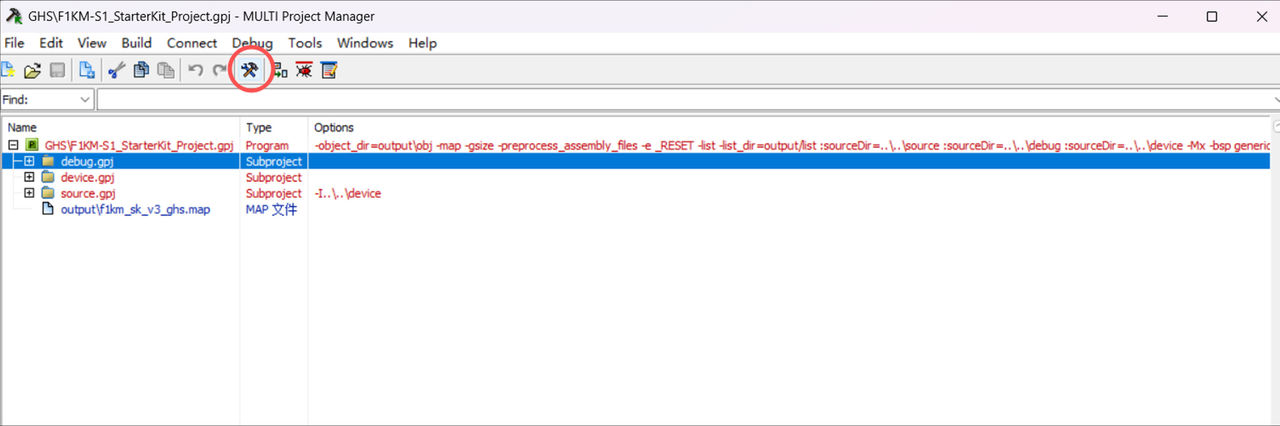
Task: Click the source.gpj option -I..\..\device
Action: tap(347, 193)
